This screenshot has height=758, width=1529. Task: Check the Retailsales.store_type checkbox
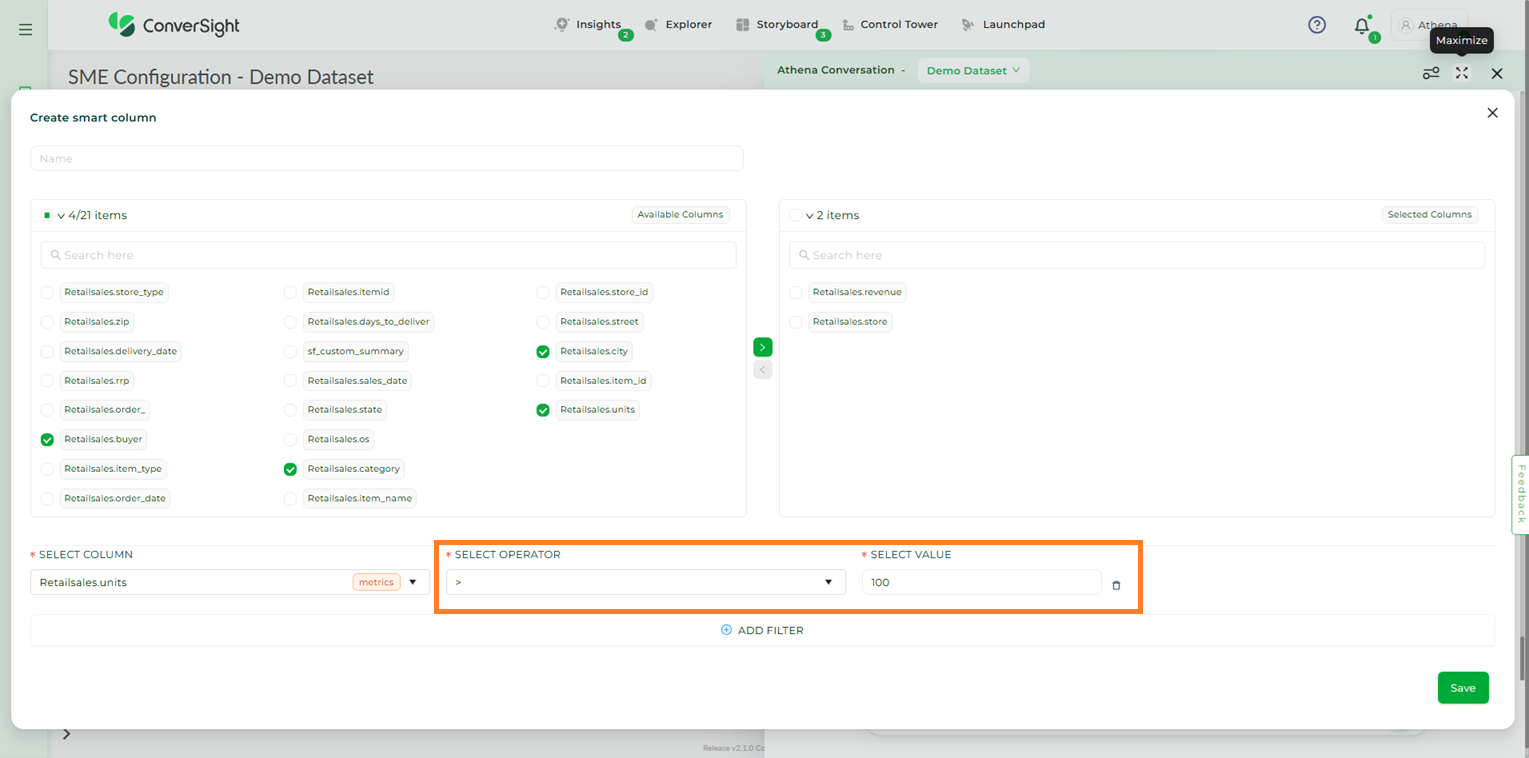tap(47, 293)
